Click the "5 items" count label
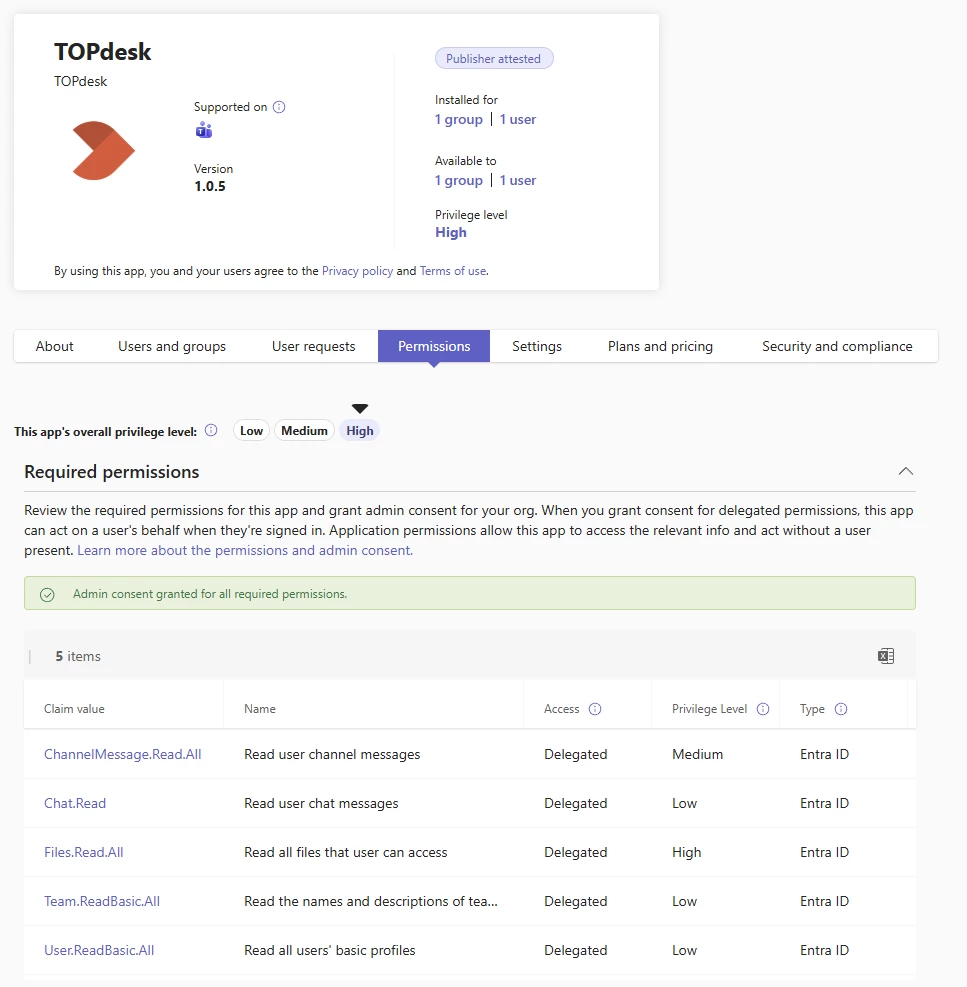The height and width of the screenshot is (987, 967). tap(78, 656)
